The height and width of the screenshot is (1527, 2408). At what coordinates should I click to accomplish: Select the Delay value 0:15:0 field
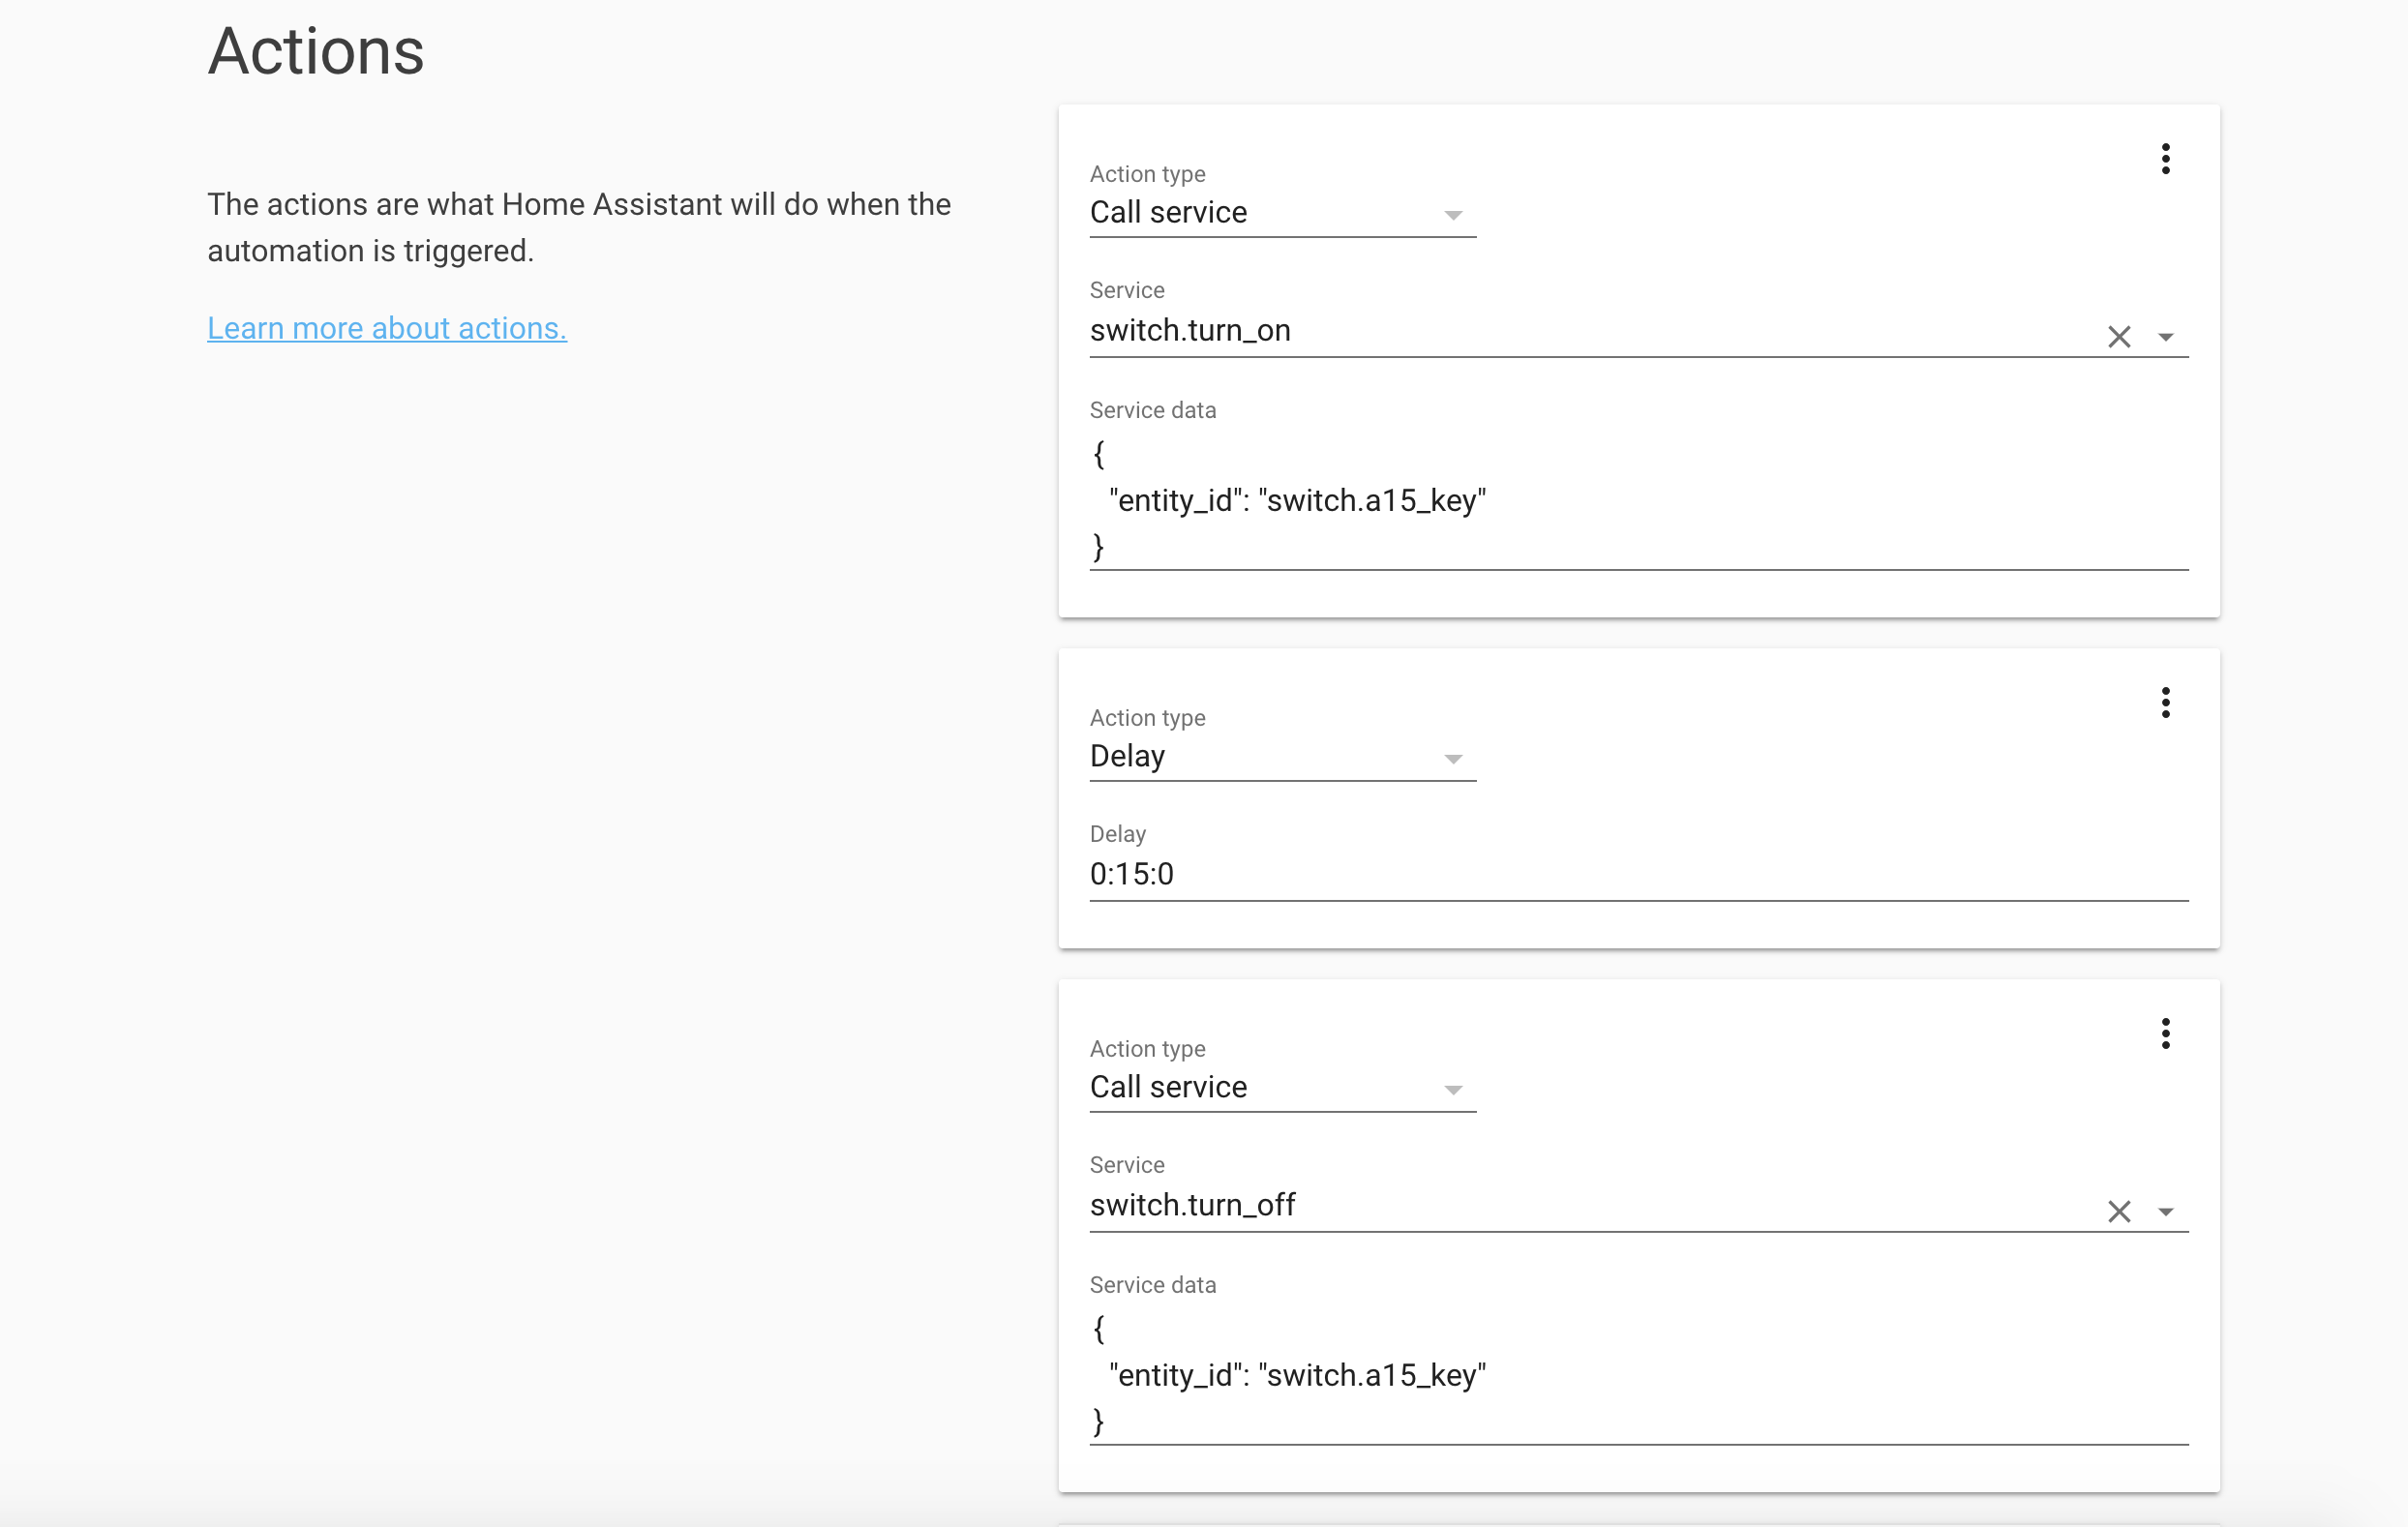[1133, 873]
